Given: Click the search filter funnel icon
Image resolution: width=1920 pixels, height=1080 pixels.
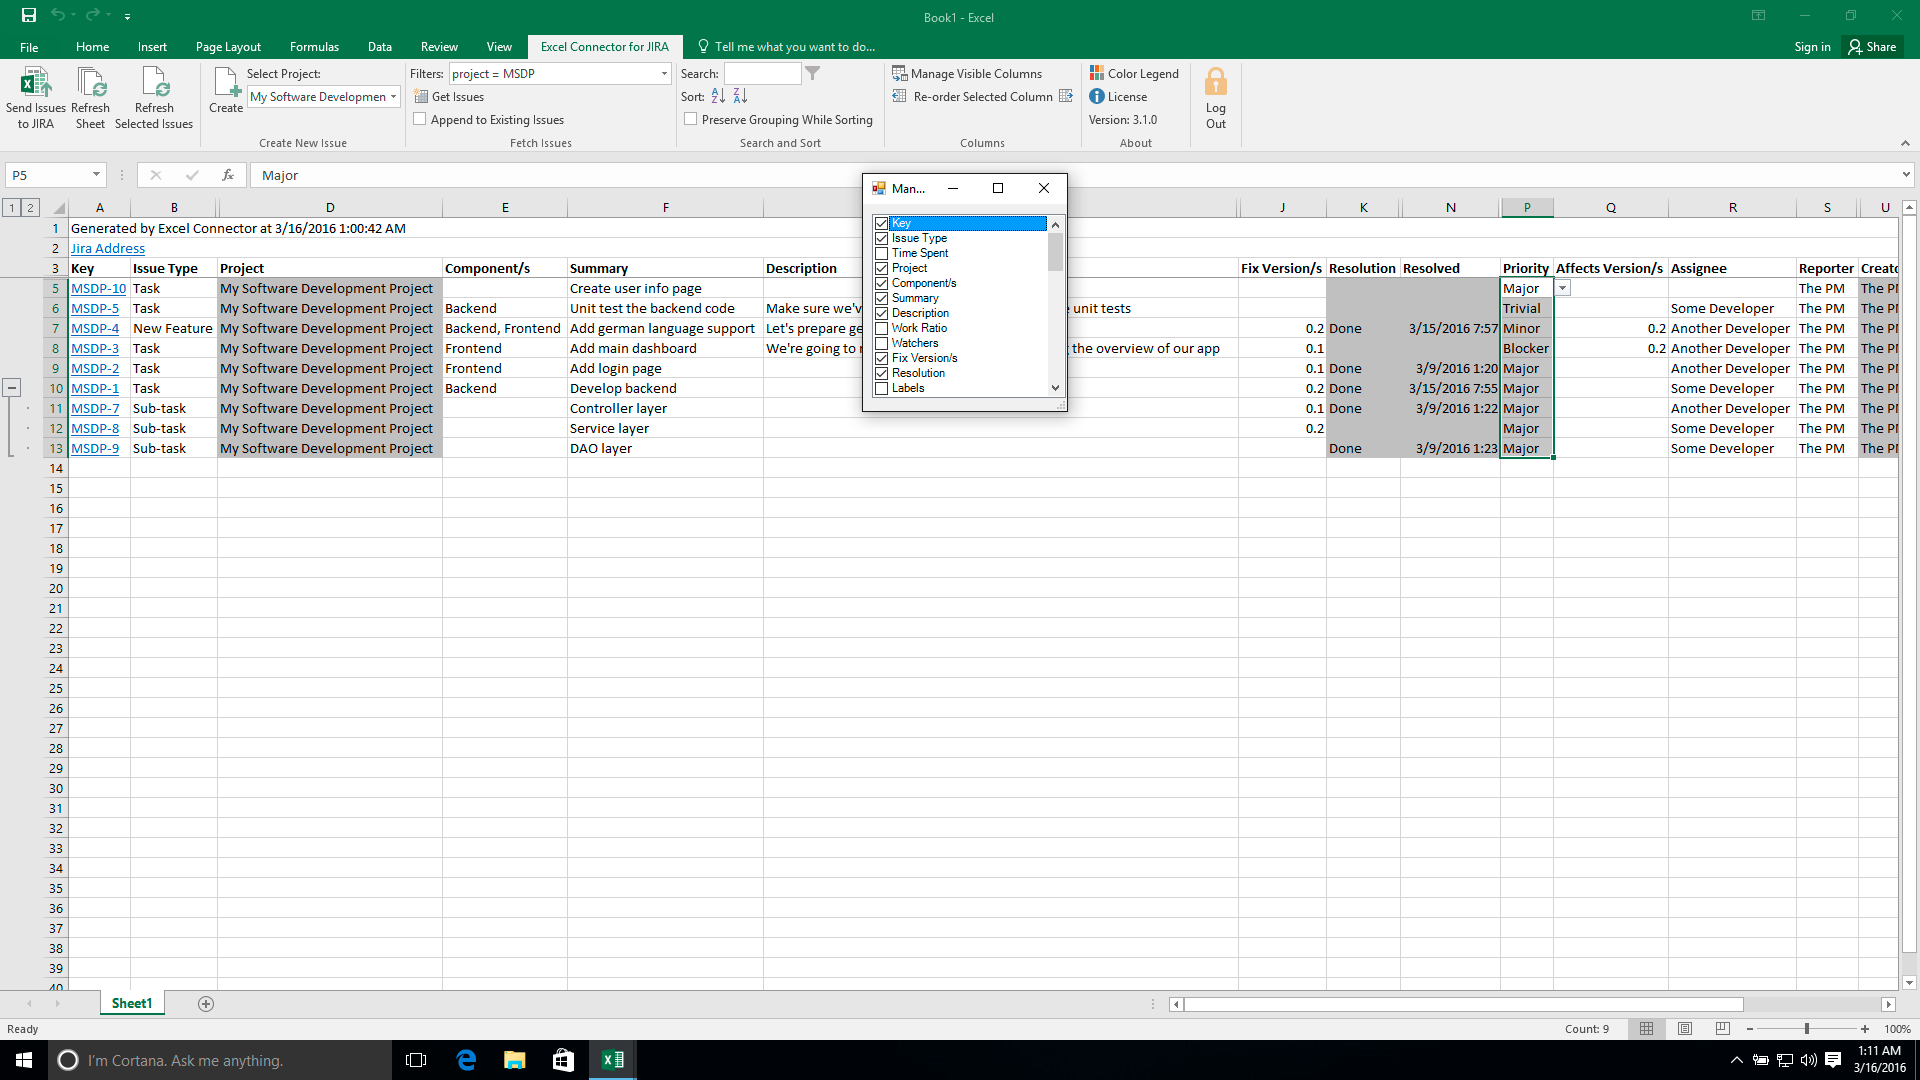Looking at the screenshot, I should [813, 73].
